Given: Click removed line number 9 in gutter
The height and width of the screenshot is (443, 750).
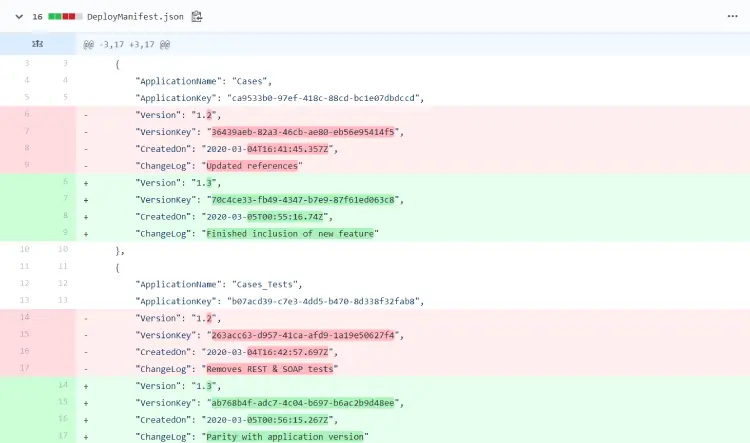Looking at the screenshot, I should (27, 165).
